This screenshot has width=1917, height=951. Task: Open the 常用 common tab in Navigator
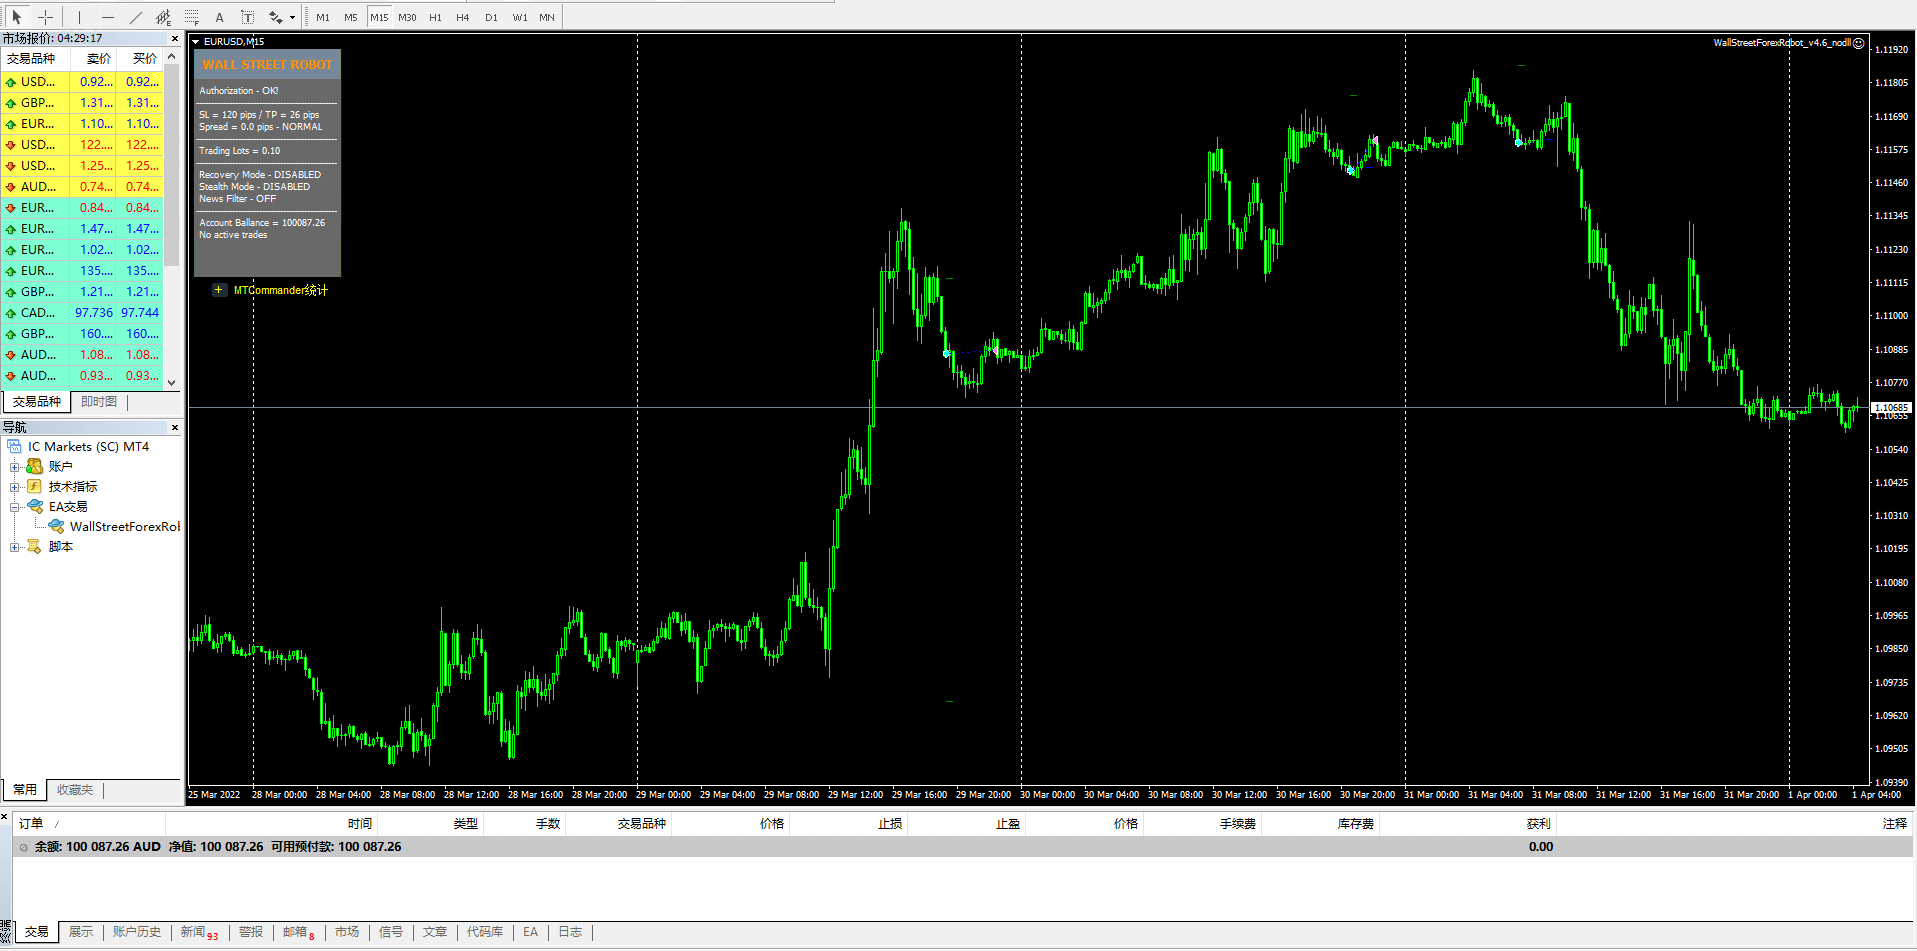pyautogui.click(x=25, y=790)
